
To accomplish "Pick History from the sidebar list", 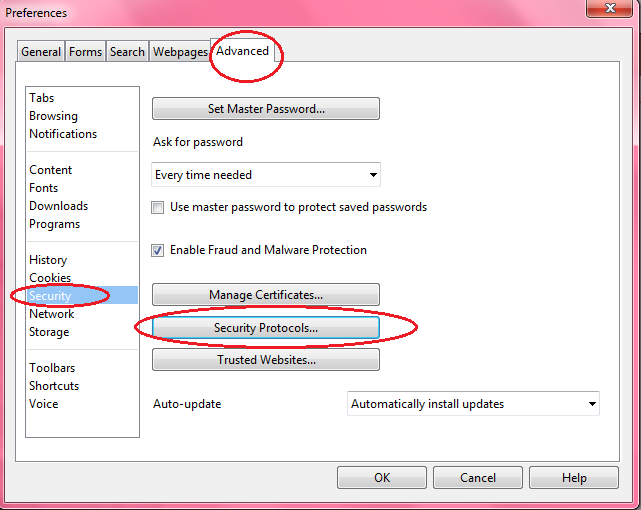I will [48, 260].
